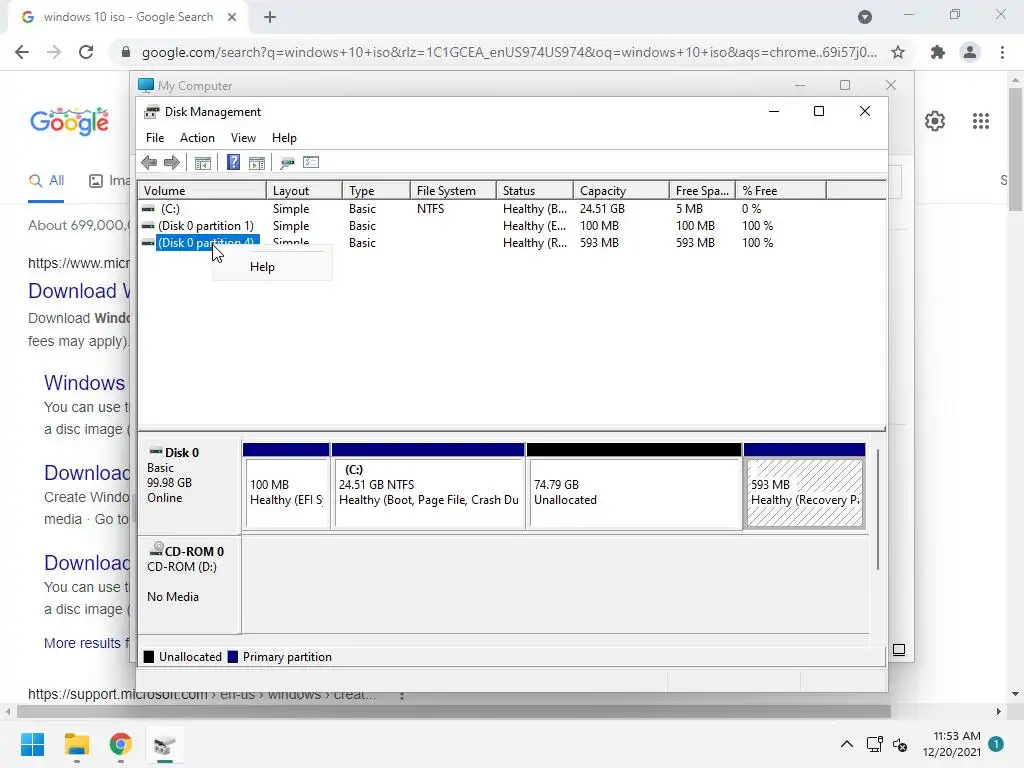
Task: Click the Disk Management graphical pane scrollbar
Action: pos(878,509)
